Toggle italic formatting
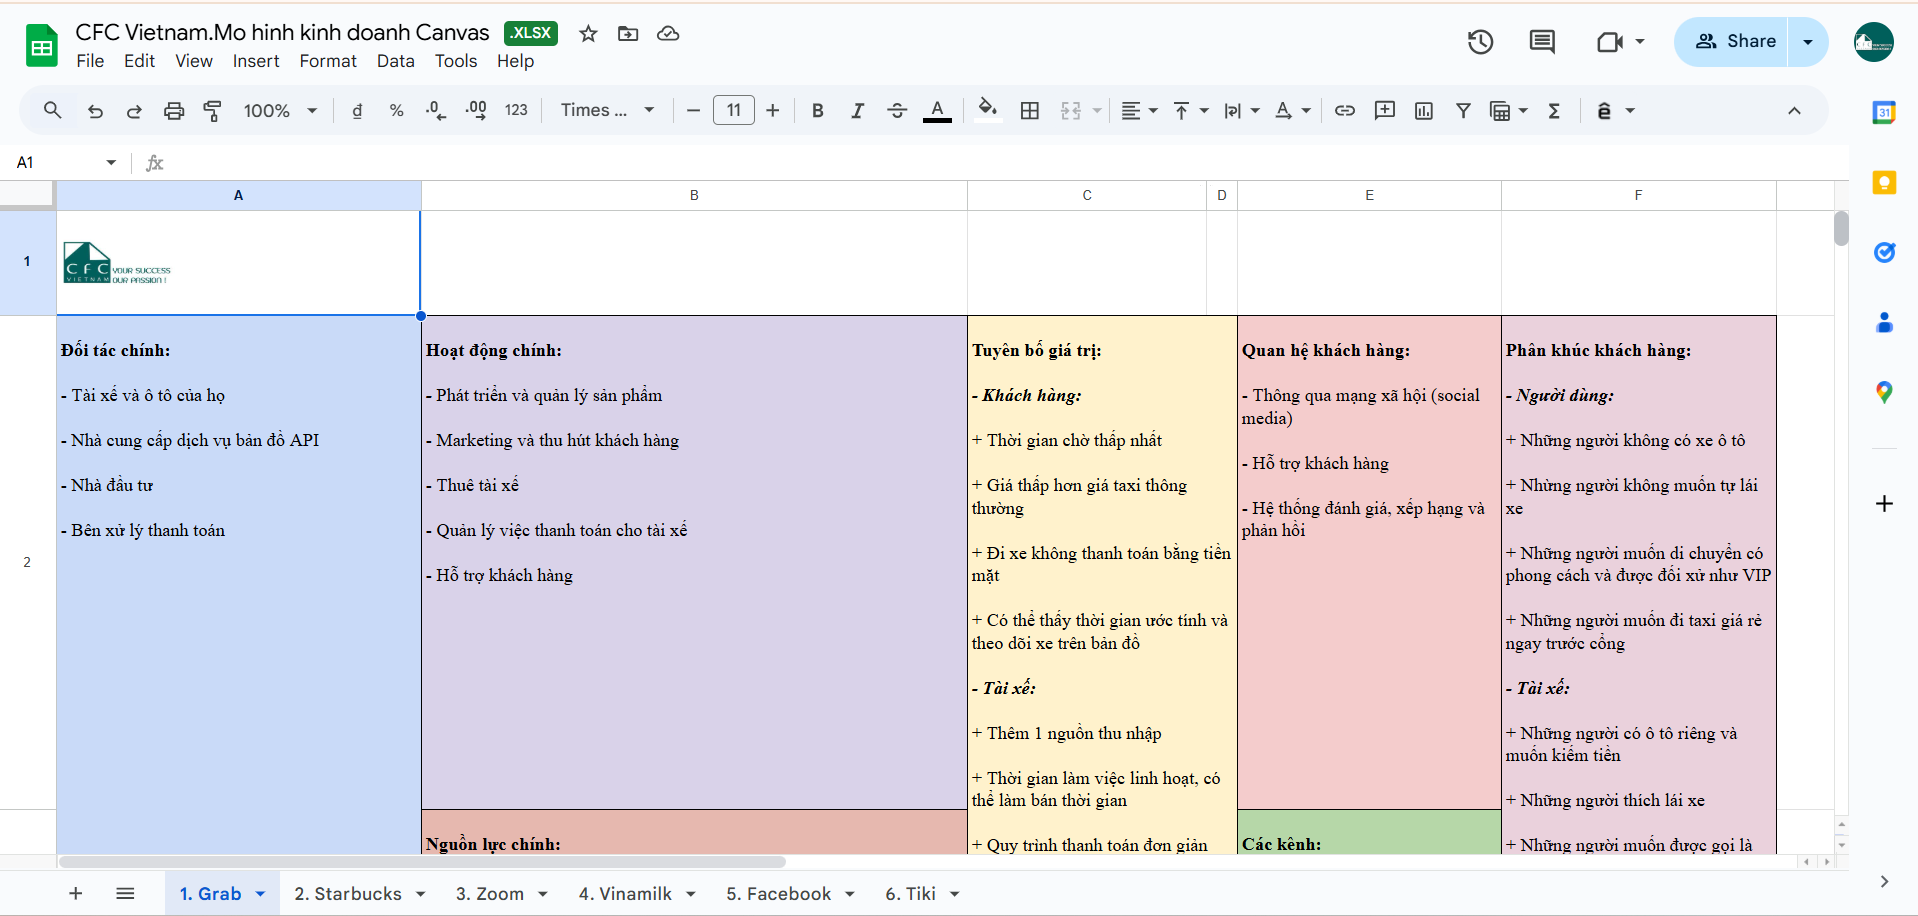 [x=857, y=111]
